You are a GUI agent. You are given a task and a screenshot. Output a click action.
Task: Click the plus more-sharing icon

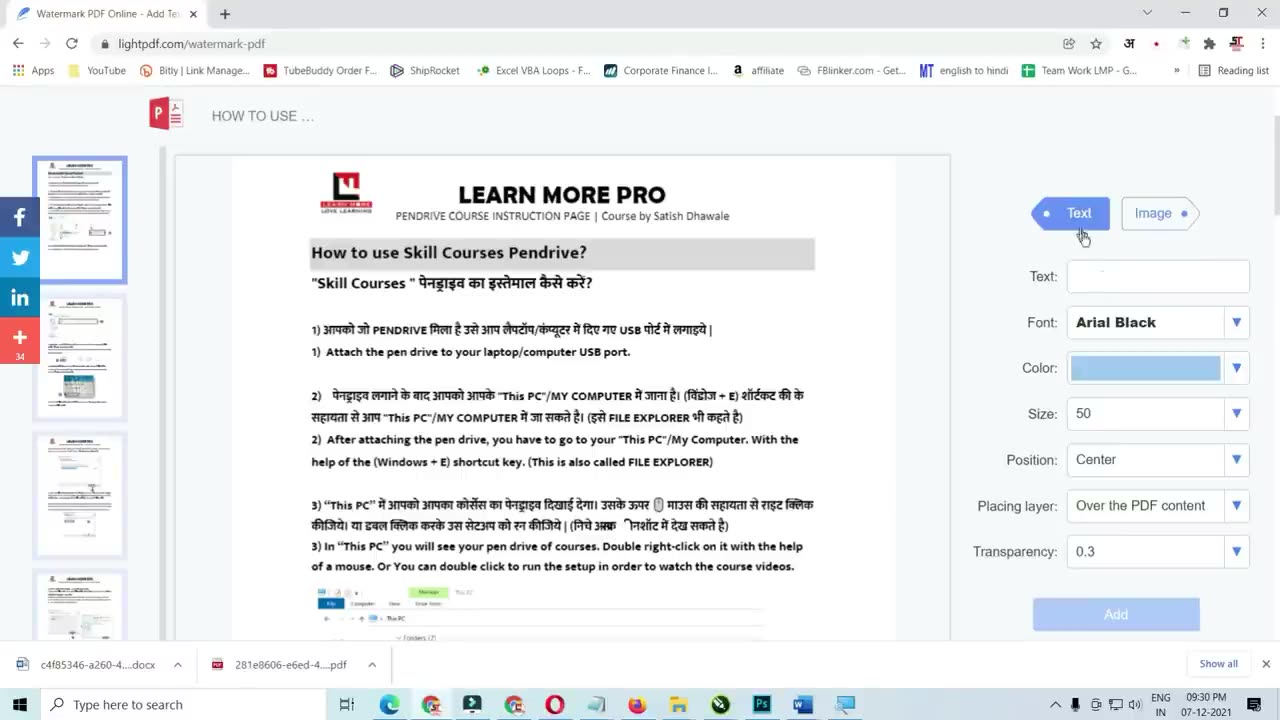pos(20,341)
